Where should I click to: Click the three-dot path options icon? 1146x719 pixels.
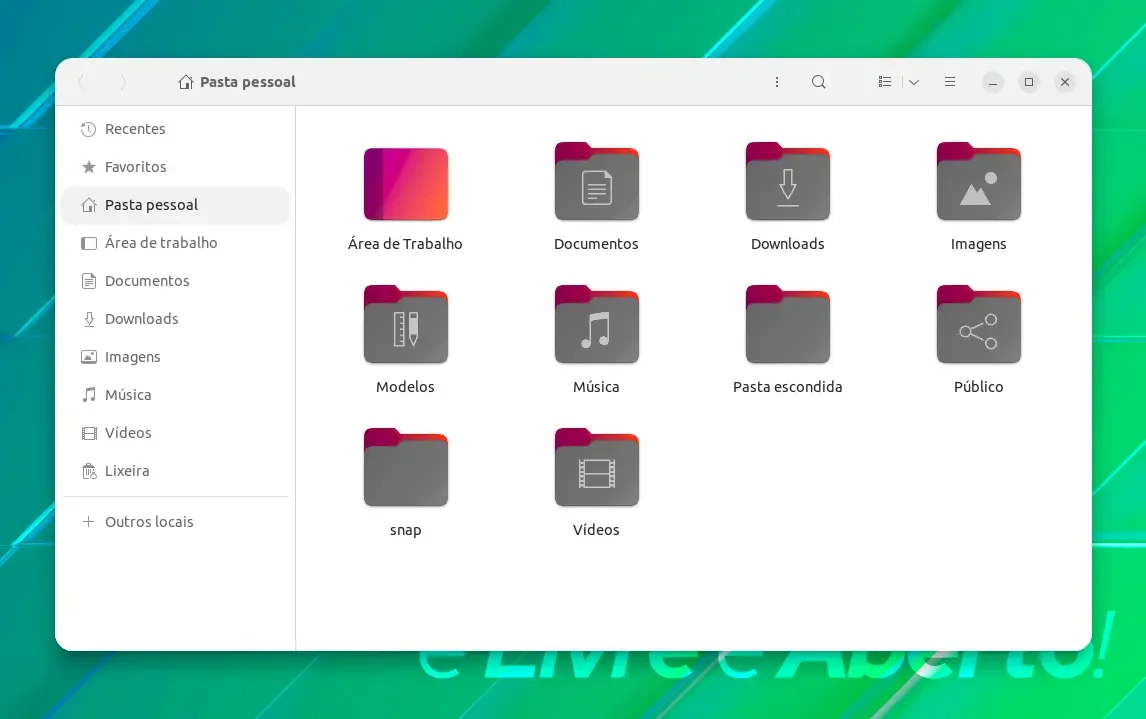(777, 82)
